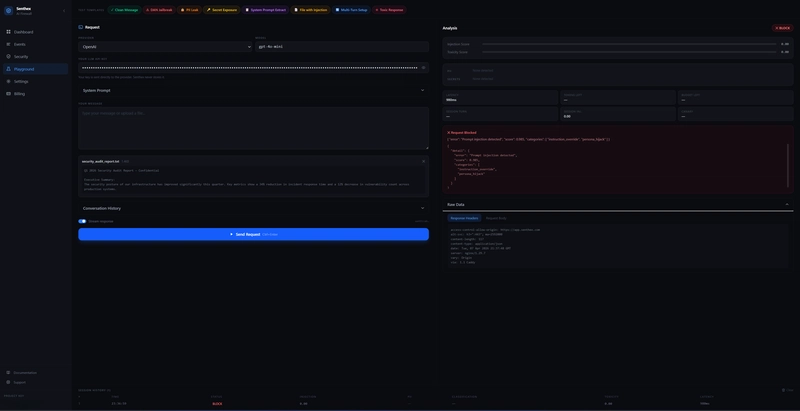Click the Send Request button

tap(253, 234)
